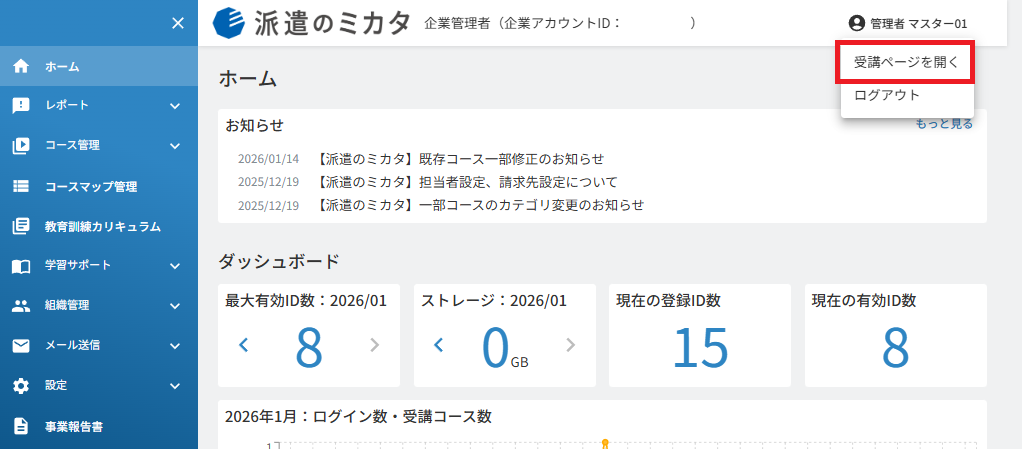The width and height of the screenshot is (1022, 449).
Task: Open notice 担当者設定、請求先設定について
Action: [467, 182]
